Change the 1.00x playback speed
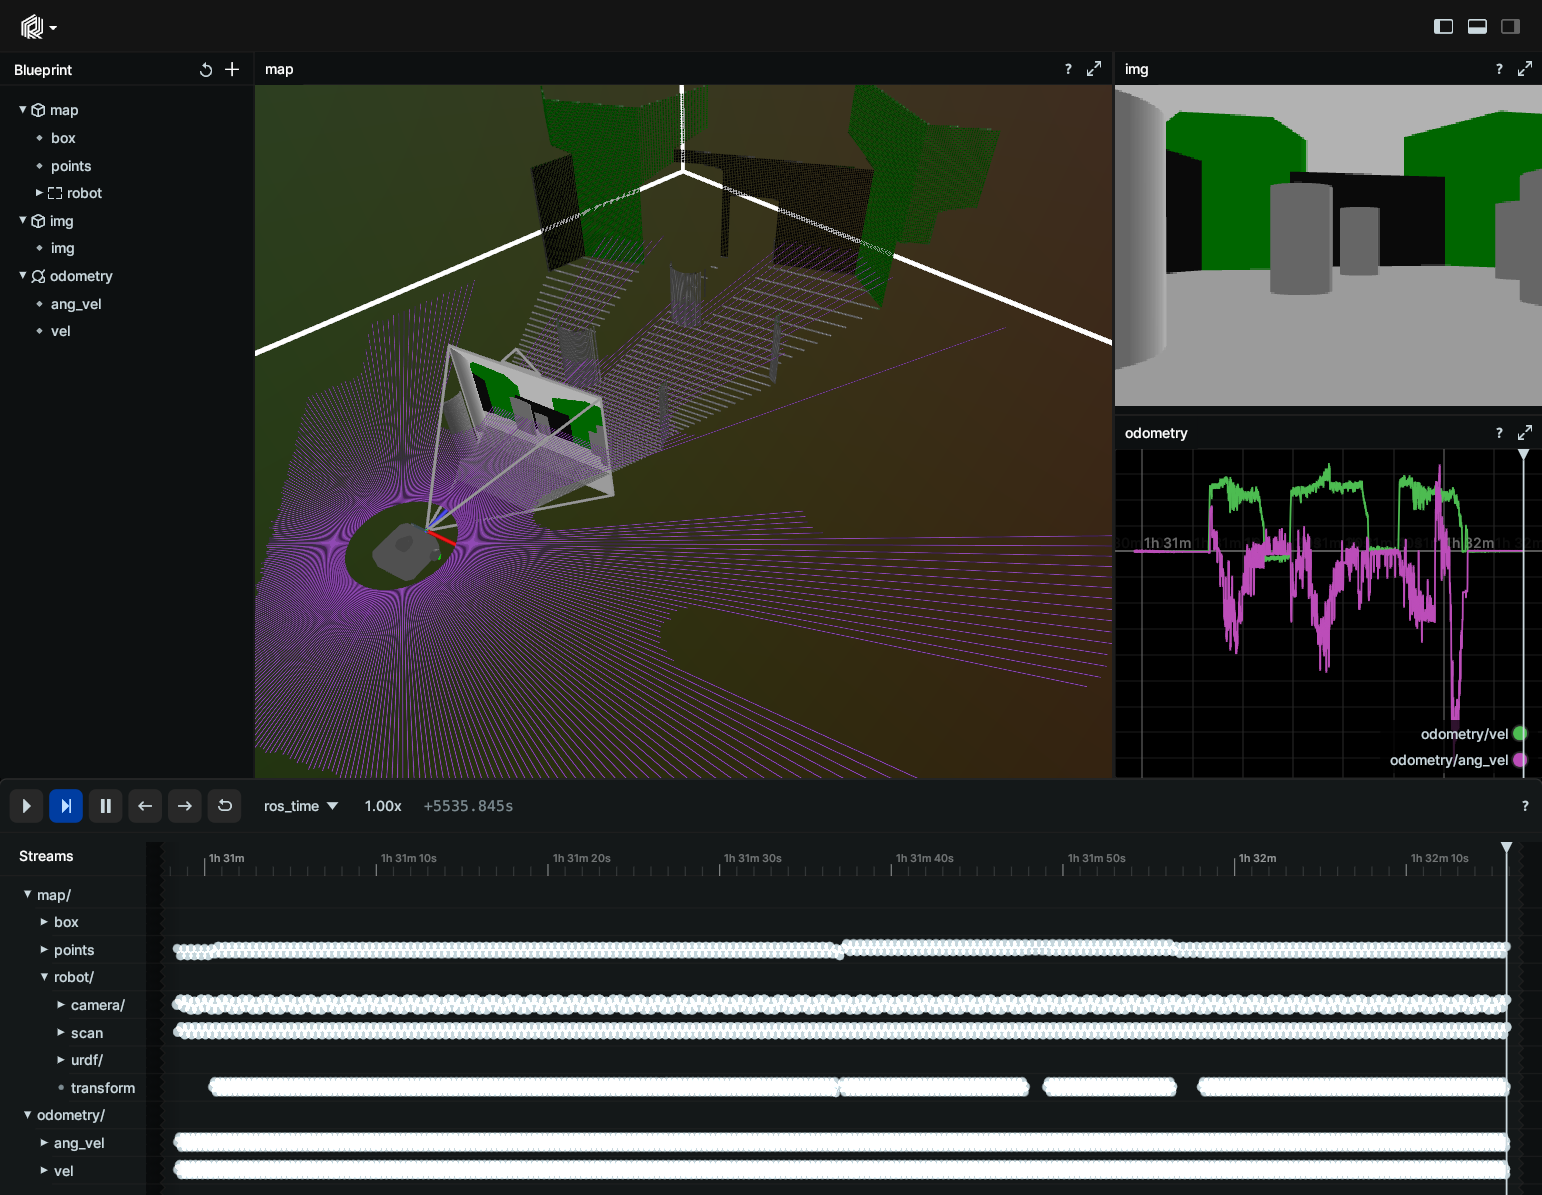This screenshot has width=1542, height=1195. [x=383, y=806]
